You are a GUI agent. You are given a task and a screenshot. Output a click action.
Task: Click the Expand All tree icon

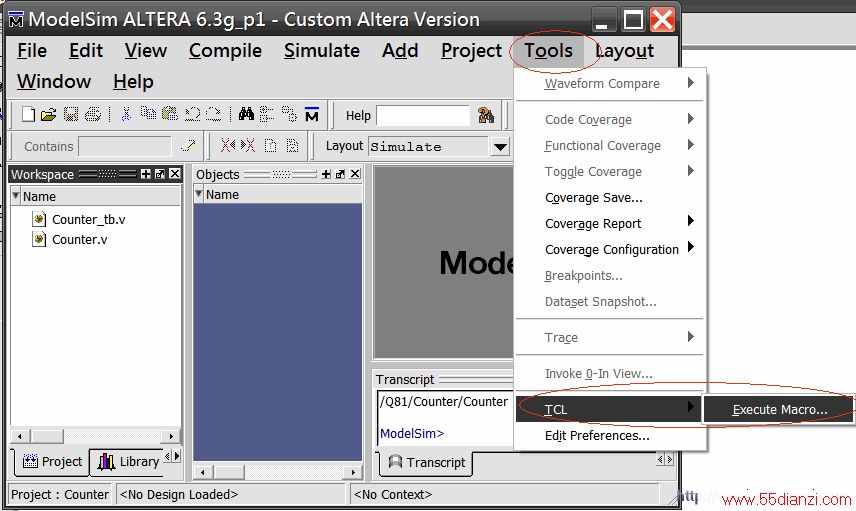point(289,114)
